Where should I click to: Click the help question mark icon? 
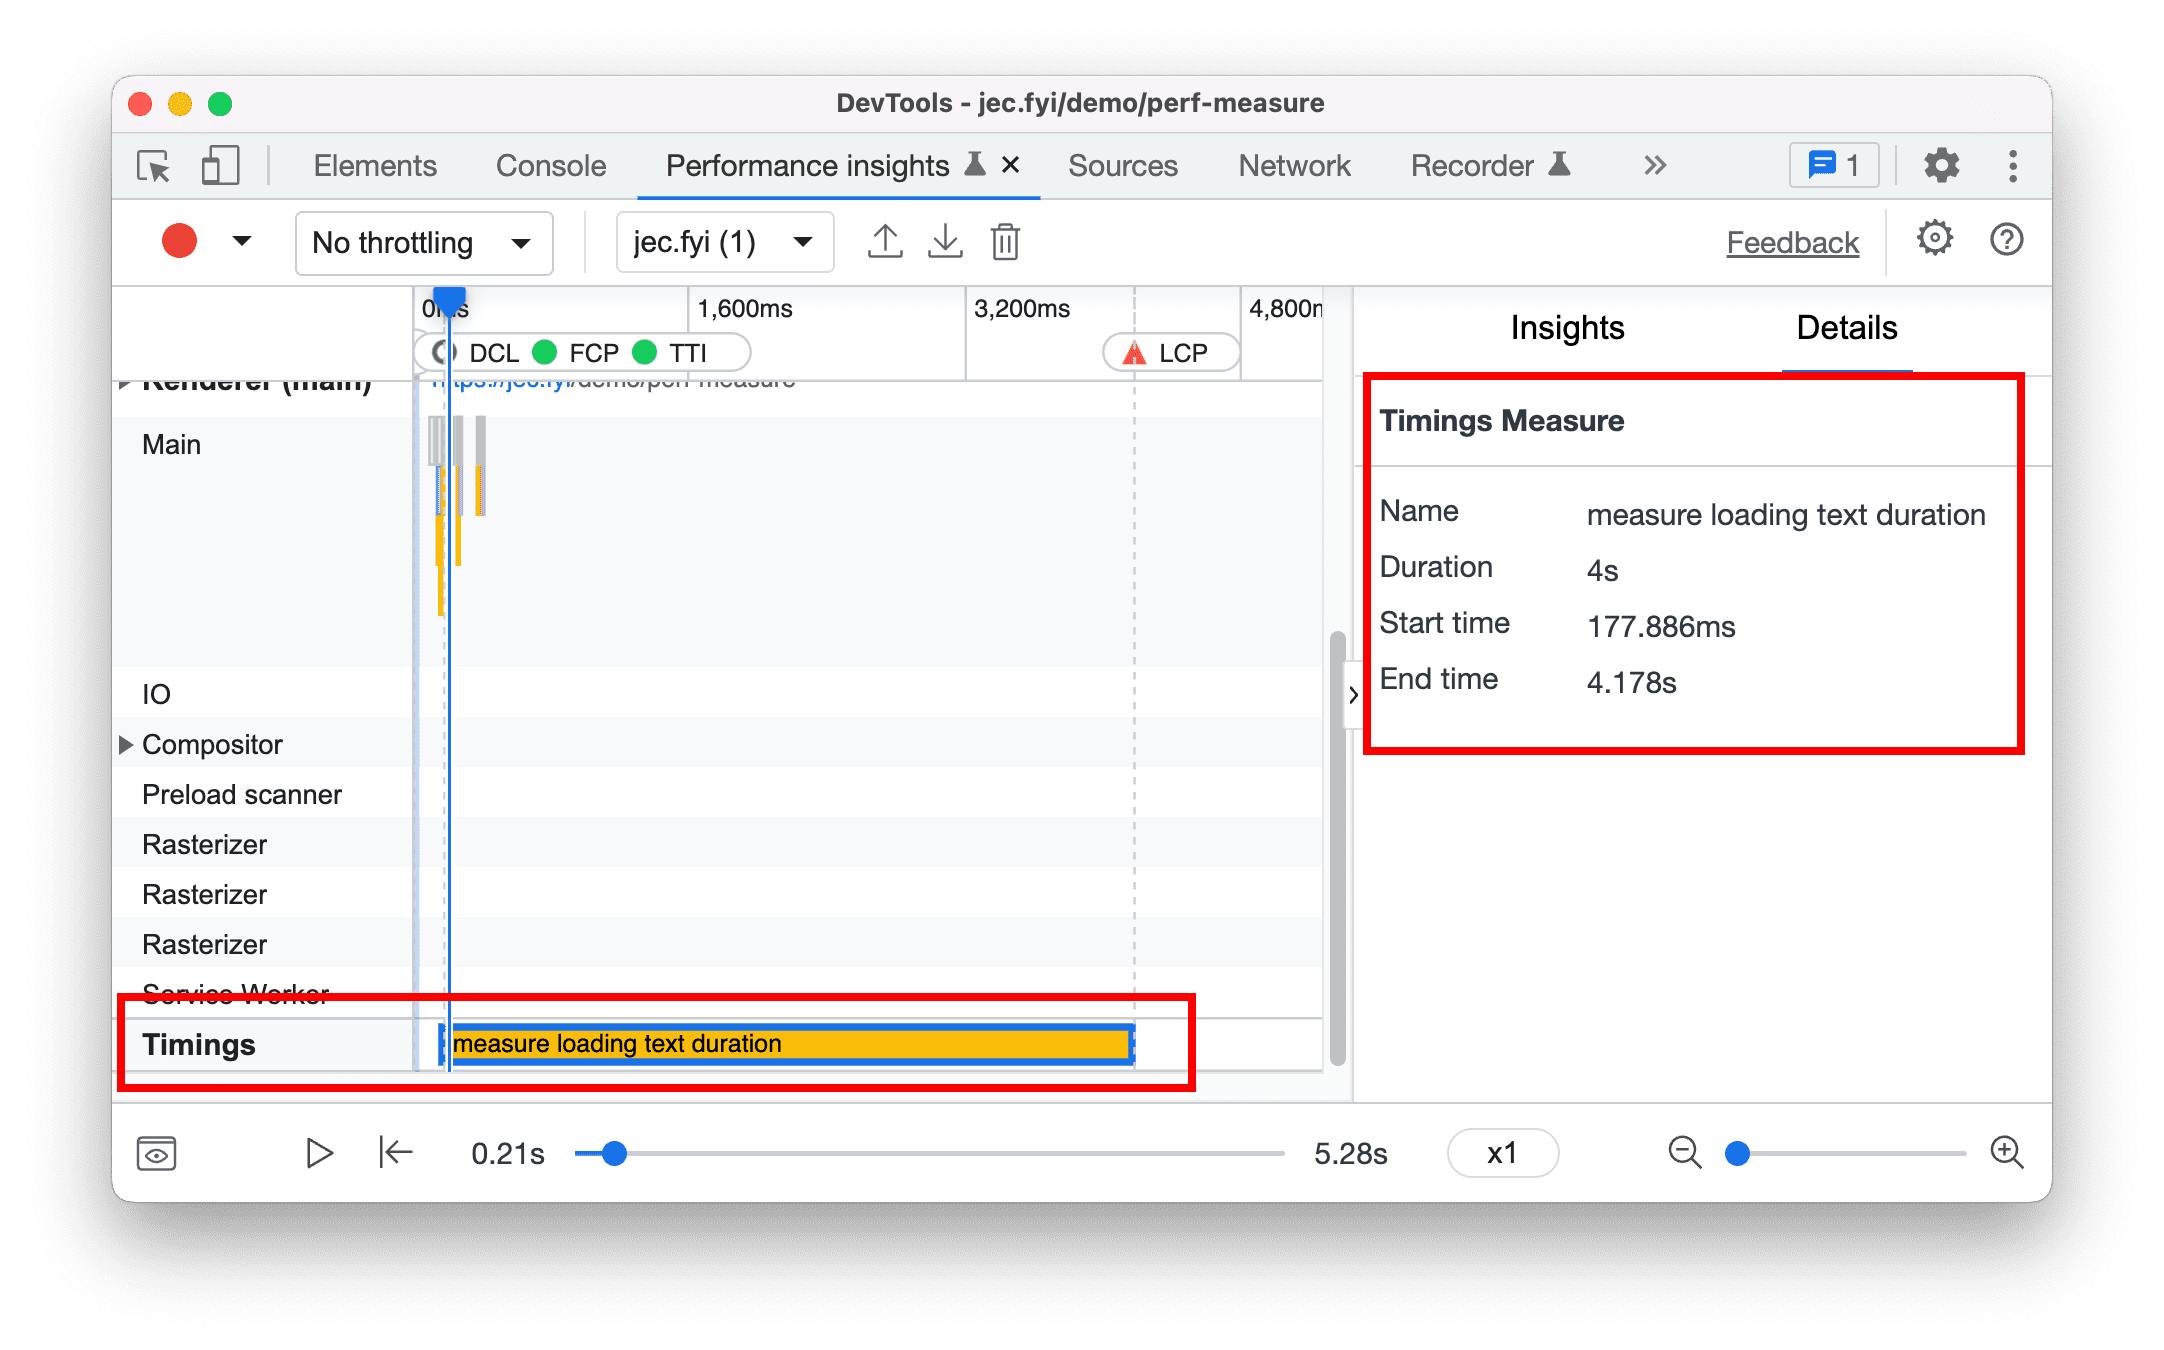pos(2004,240)
